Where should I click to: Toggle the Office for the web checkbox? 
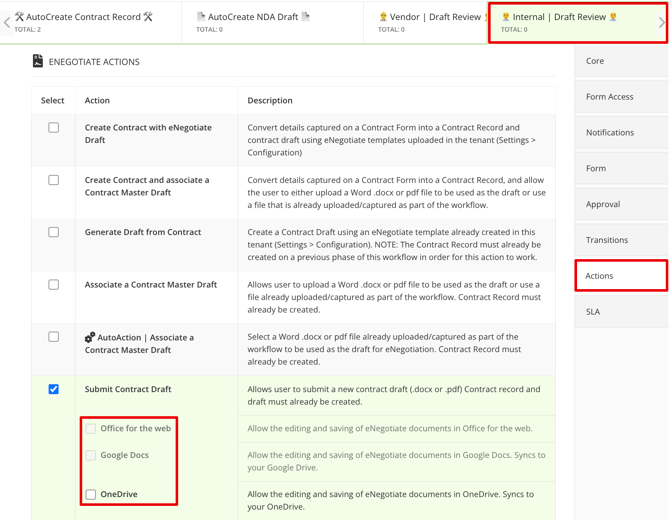point(91,429)
